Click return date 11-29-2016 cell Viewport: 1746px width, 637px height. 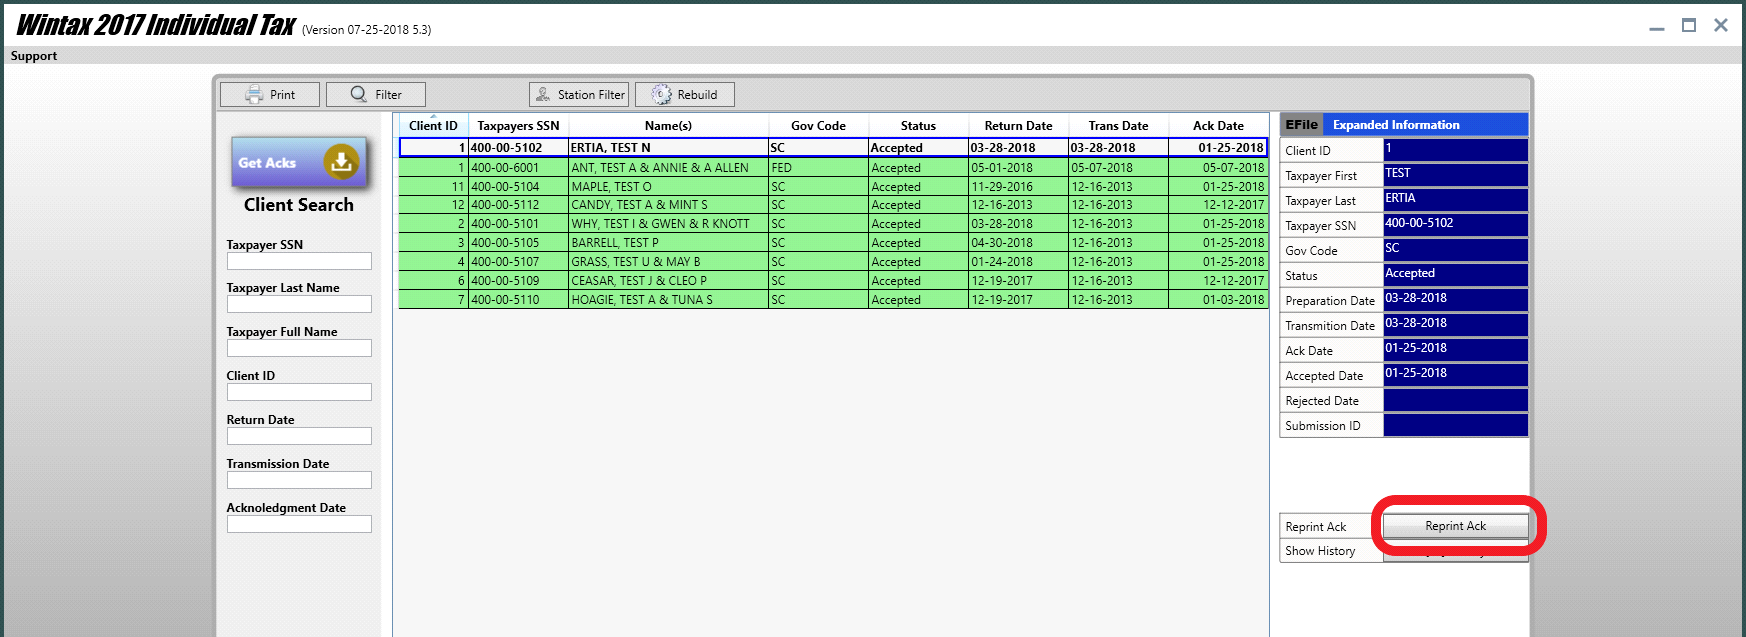[x=1018, y=187]
